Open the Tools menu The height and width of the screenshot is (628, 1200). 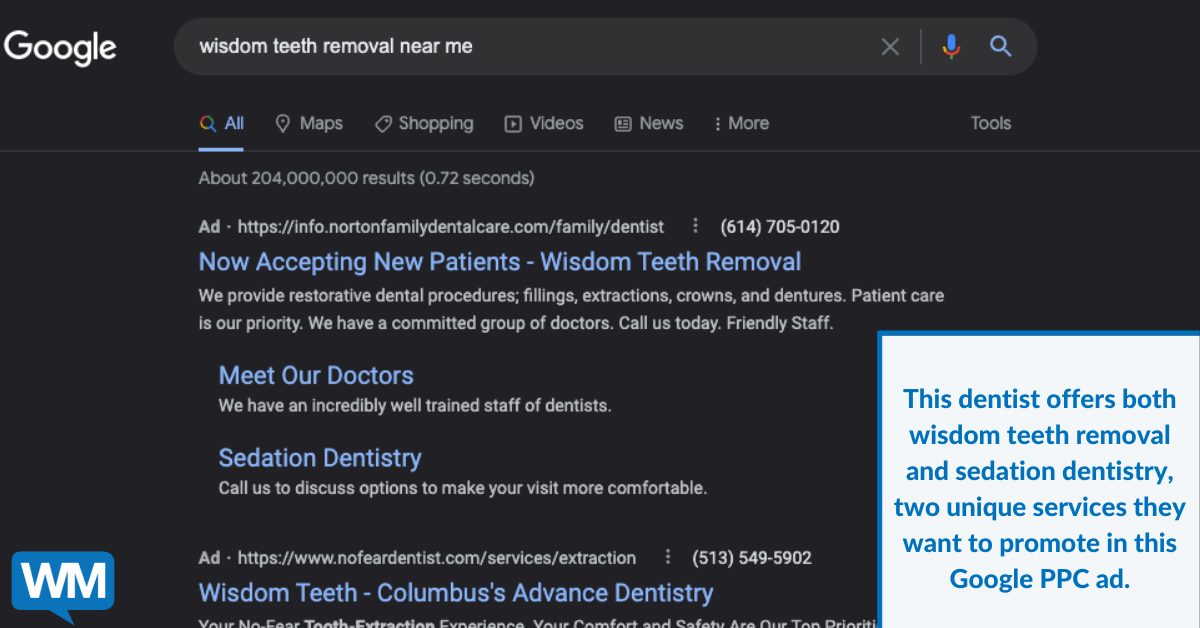[x=990, y=123]
